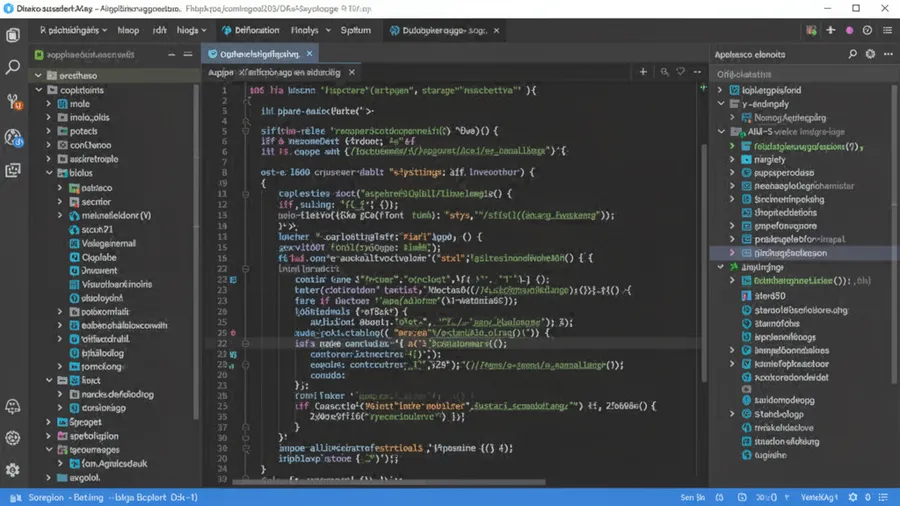Expand the 'Stand-ologp' node in the right panel

[732, 414]
